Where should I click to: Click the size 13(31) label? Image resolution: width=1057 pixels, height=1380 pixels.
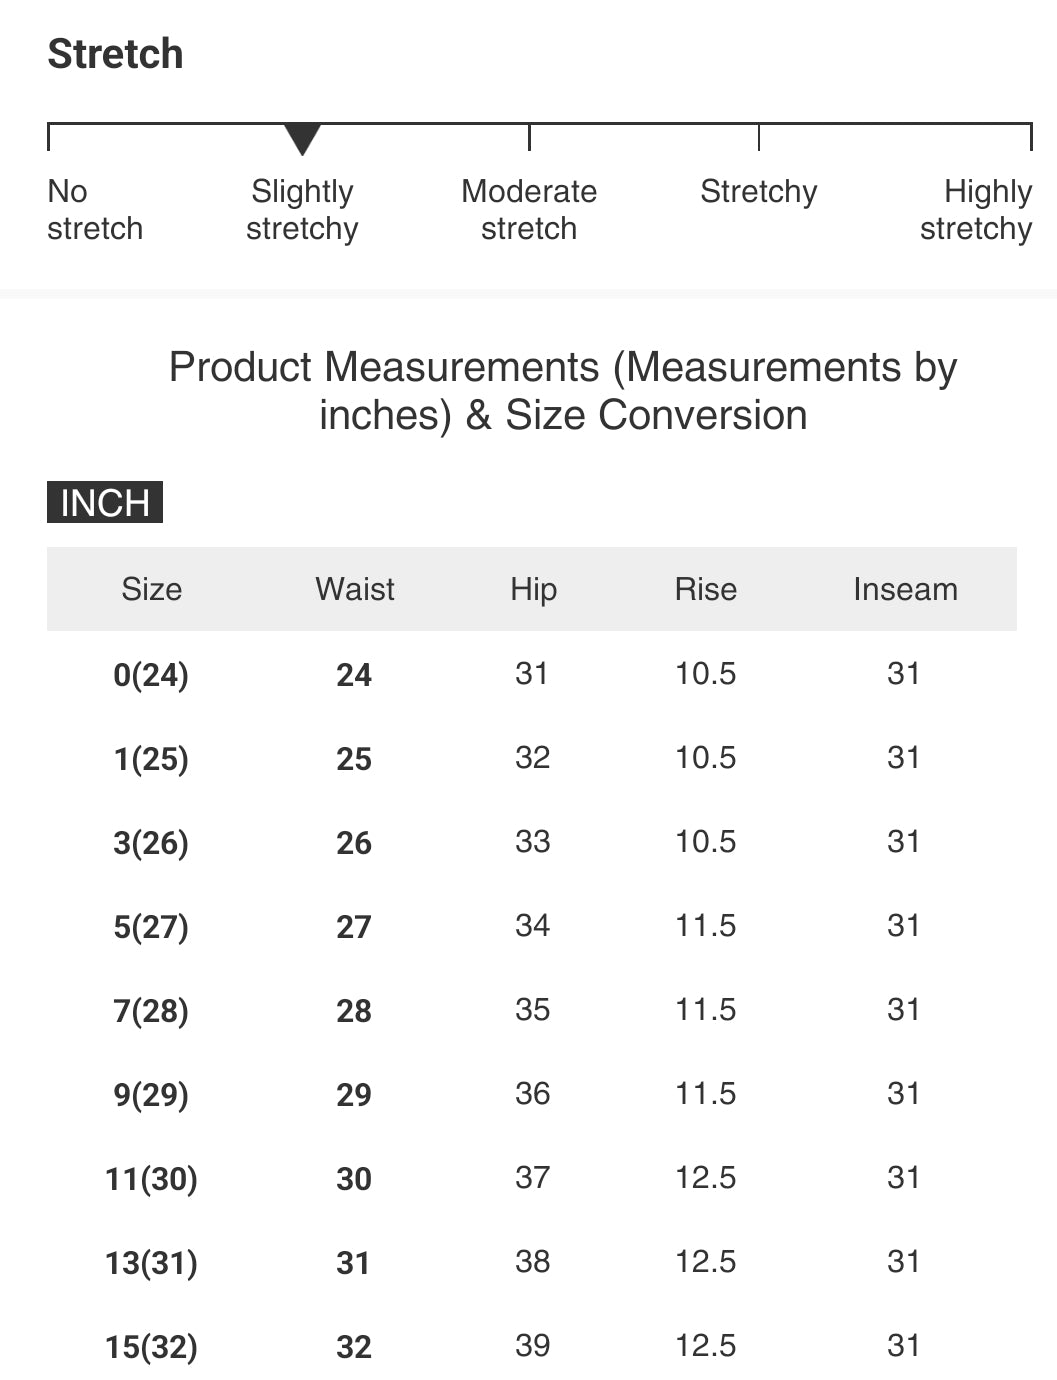pyautogui.click(x=151, y=1262)
